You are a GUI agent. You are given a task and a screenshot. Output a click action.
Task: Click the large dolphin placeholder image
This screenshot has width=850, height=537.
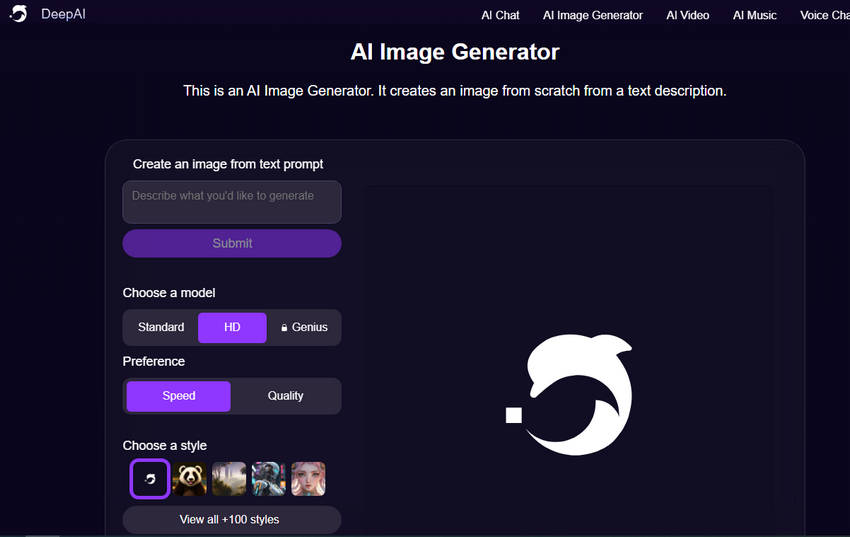point(568,394)
